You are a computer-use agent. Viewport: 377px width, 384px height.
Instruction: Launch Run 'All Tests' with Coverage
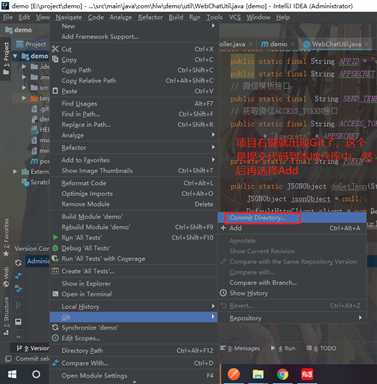[x=133, y=259]
